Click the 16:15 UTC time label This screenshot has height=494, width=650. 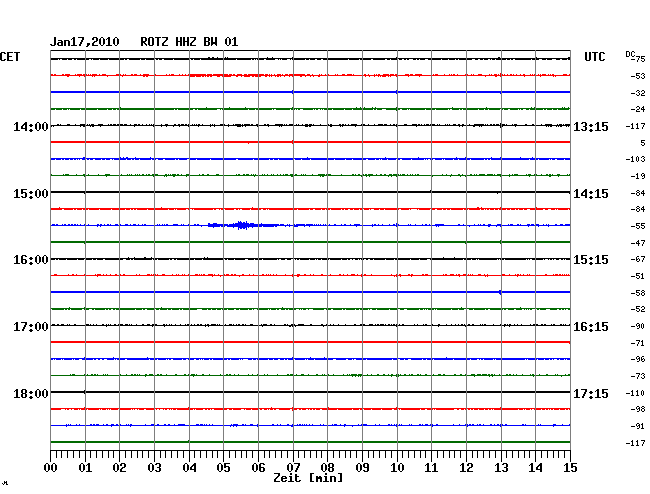point(591,327)
